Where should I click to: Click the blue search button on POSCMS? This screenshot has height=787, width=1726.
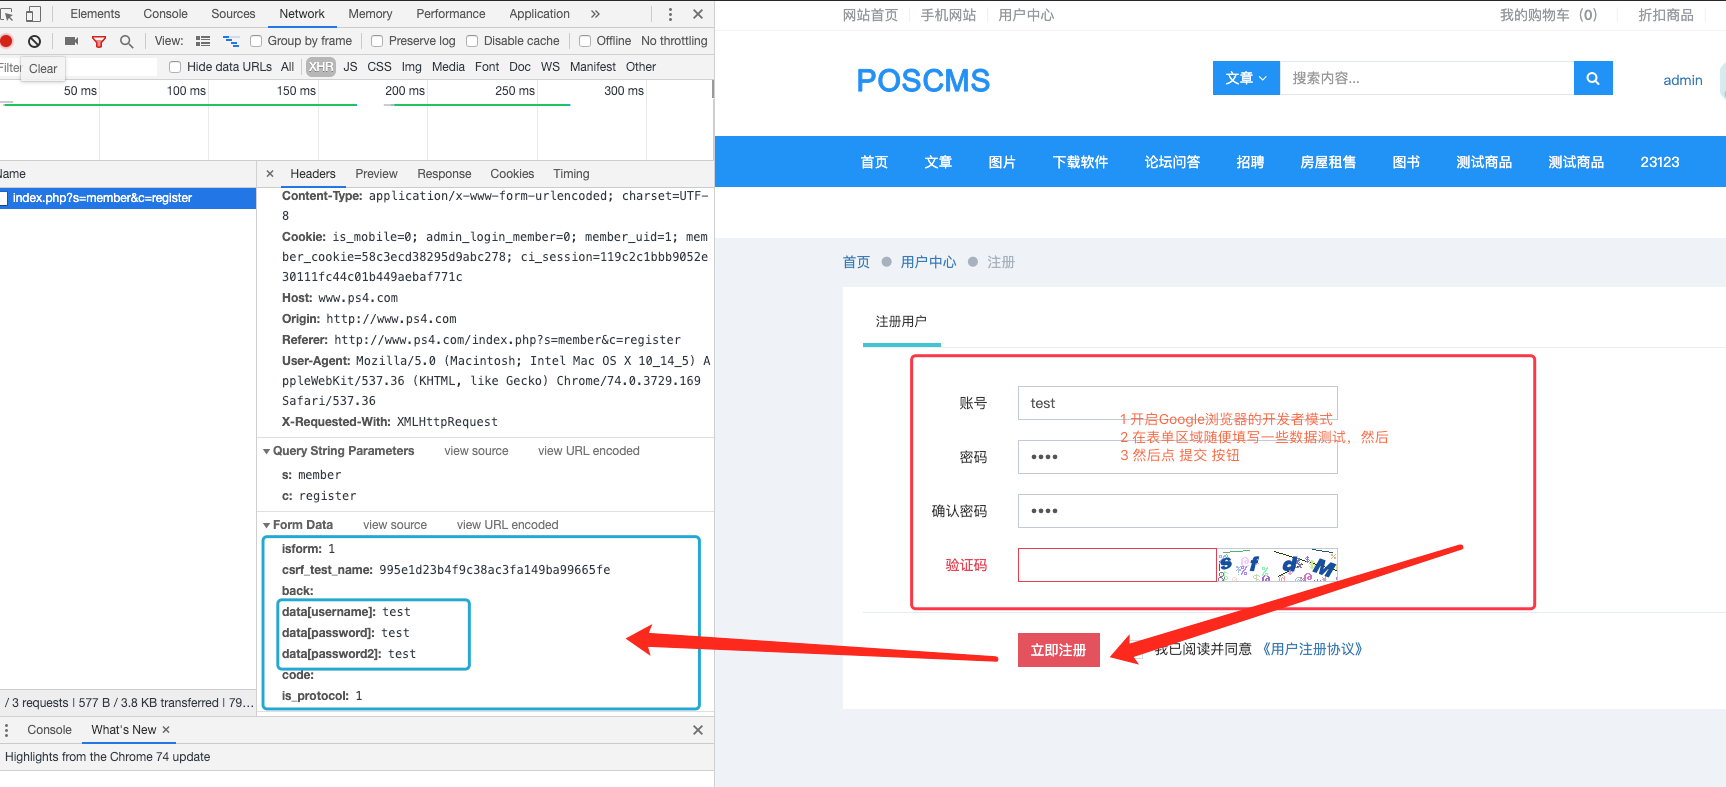1593,78
